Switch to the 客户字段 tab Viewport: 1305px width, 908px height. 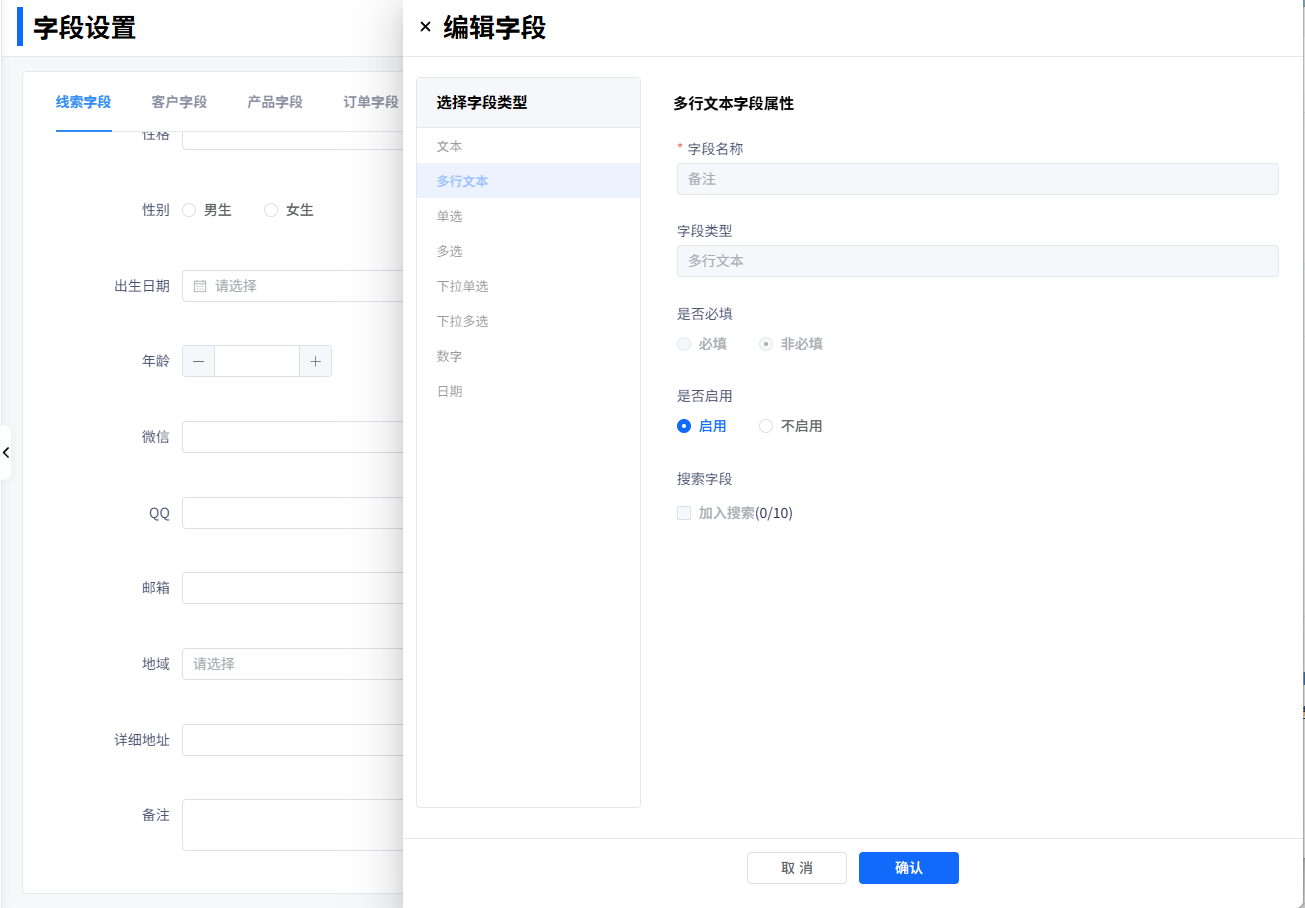179,102
